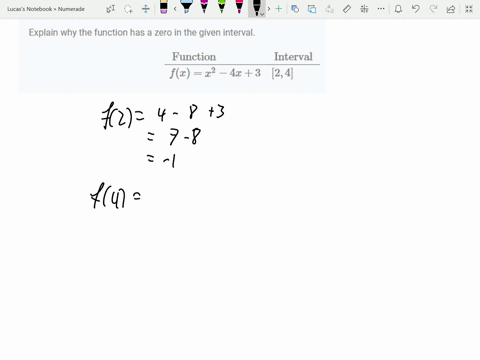Select the text/object selection tool
The width and height of the screenshot is (480, 360).
click(110, 9)
